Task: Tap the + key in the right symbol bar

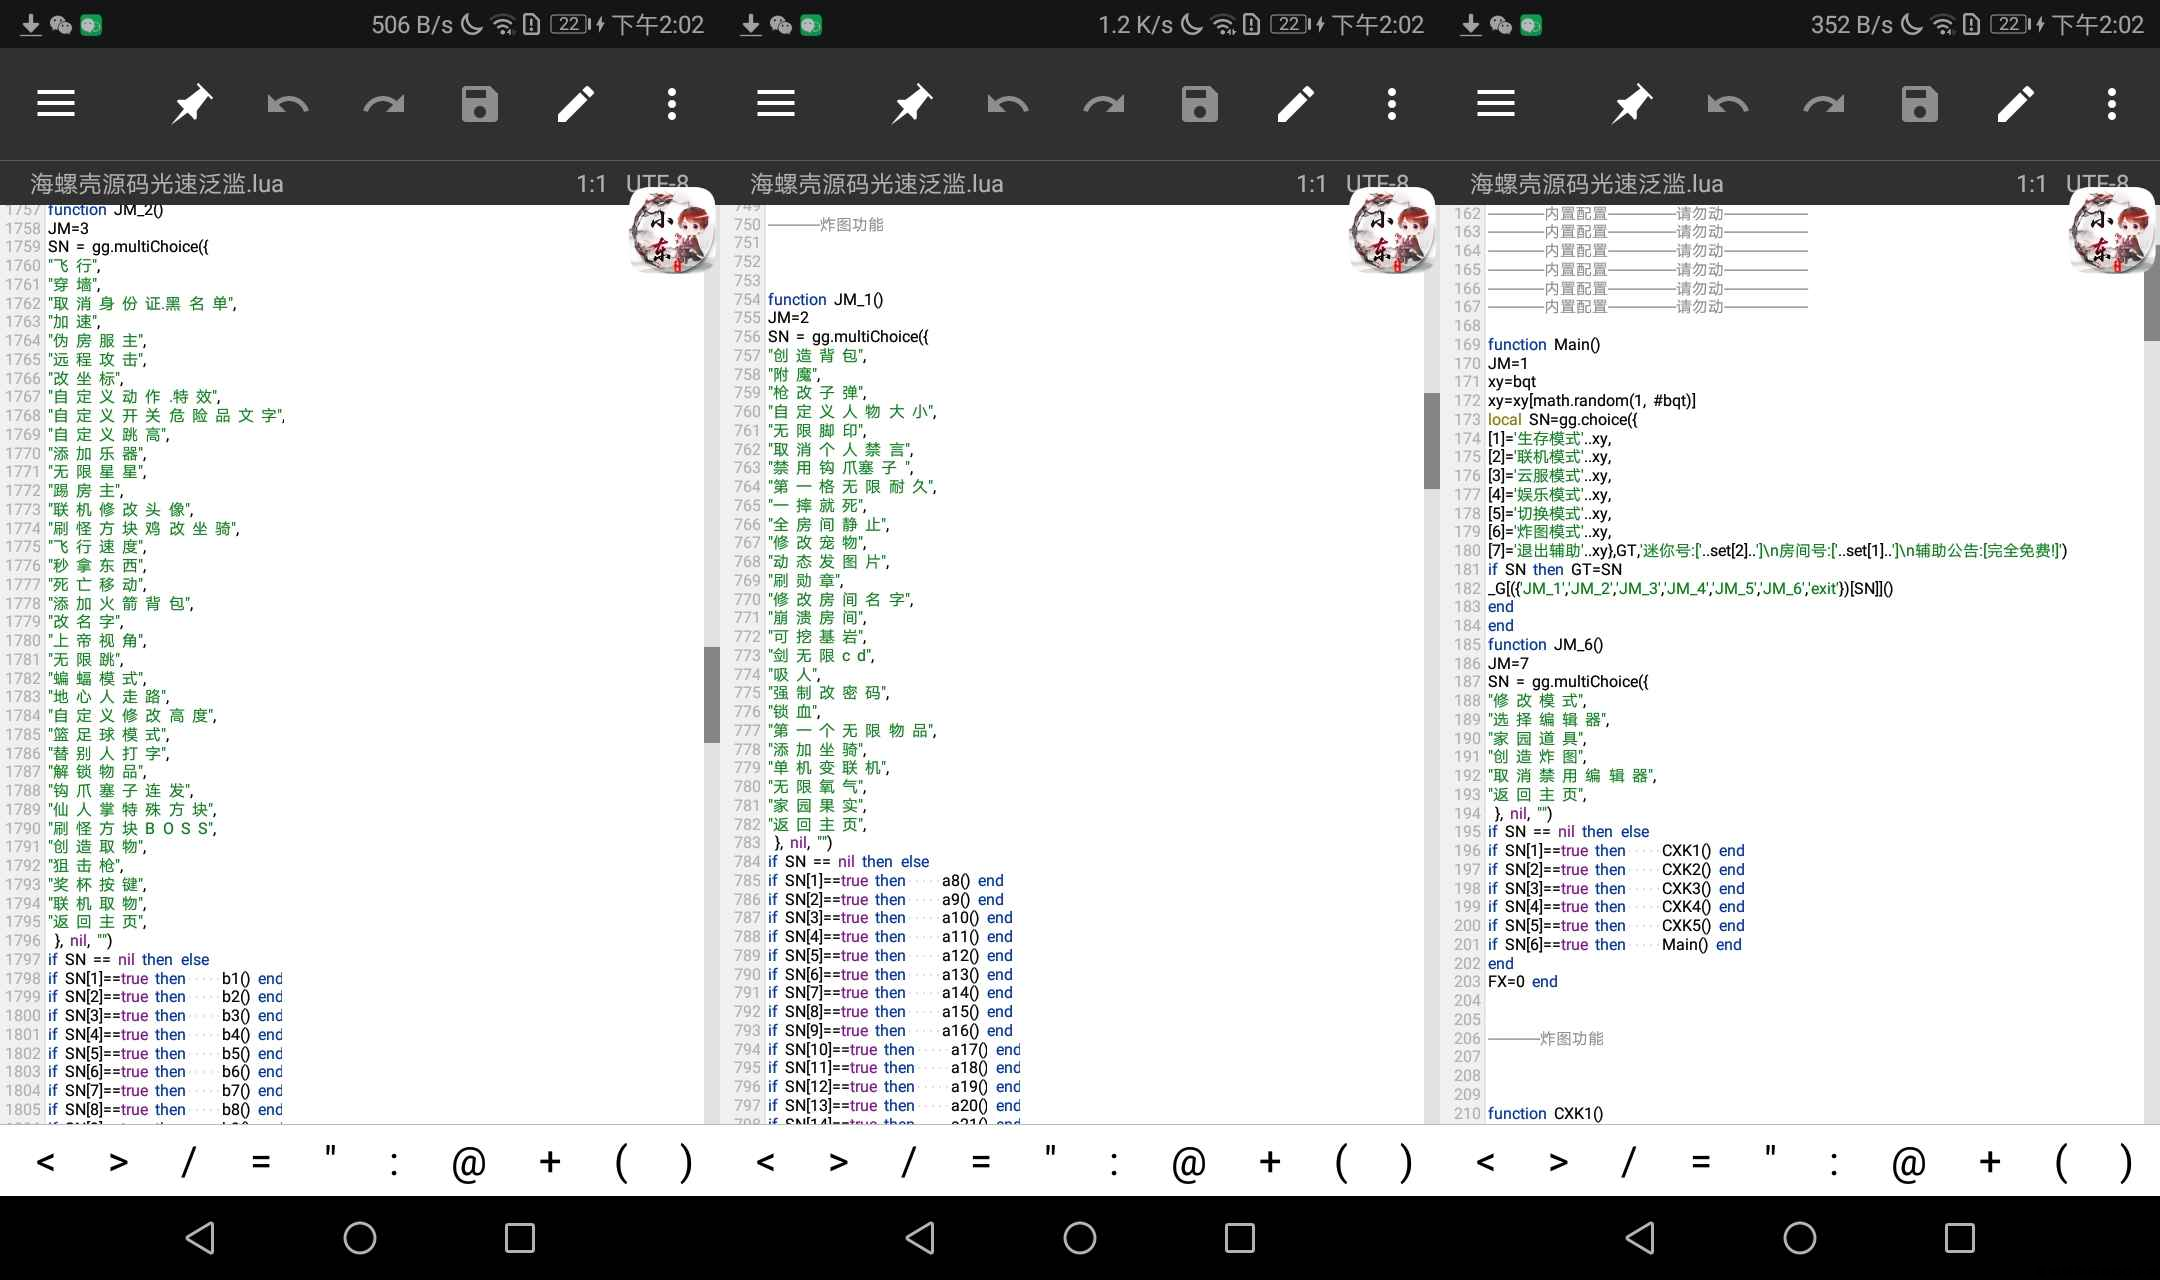Action: coord(1990,1162)
